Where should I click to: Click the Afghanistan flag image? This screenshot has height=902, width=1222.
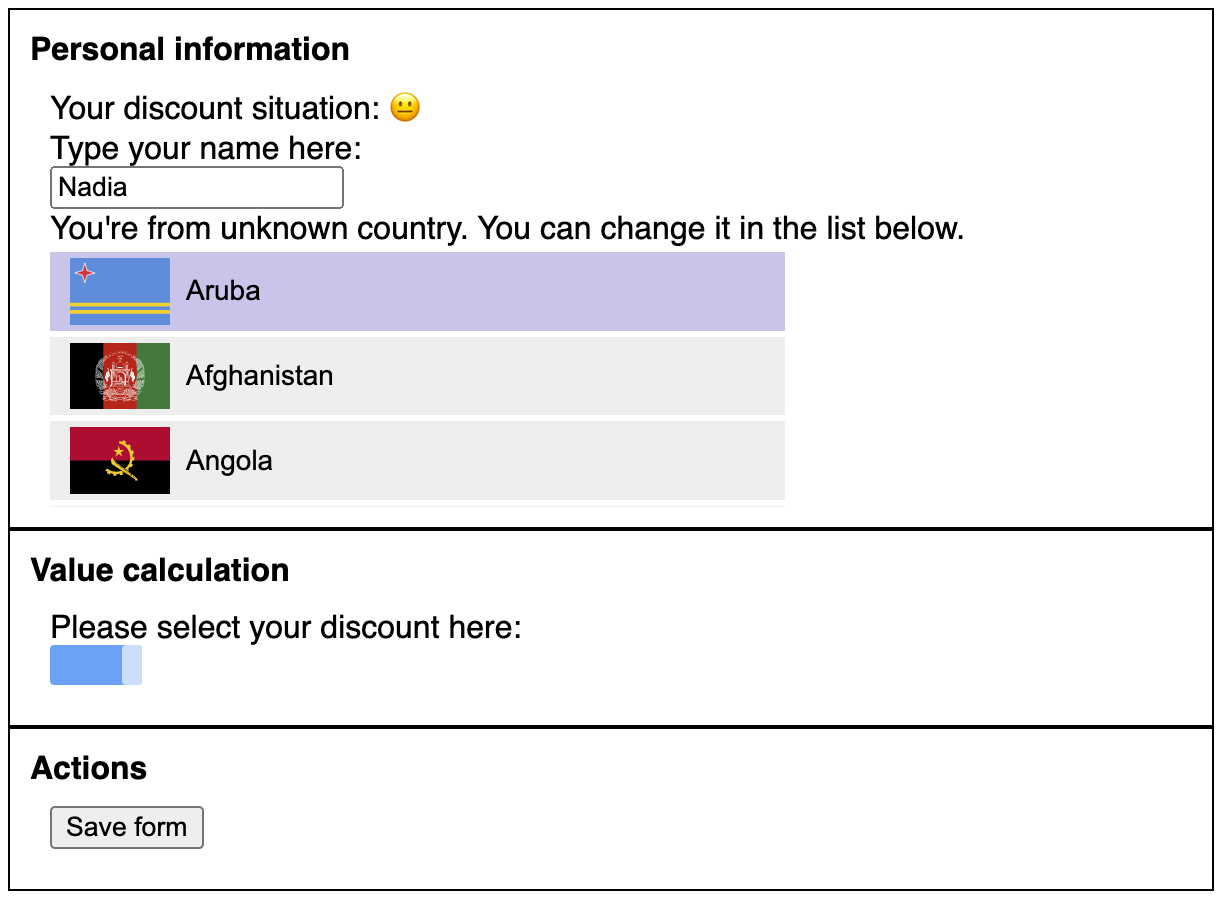pyautogui.click(x=120, y=376)
